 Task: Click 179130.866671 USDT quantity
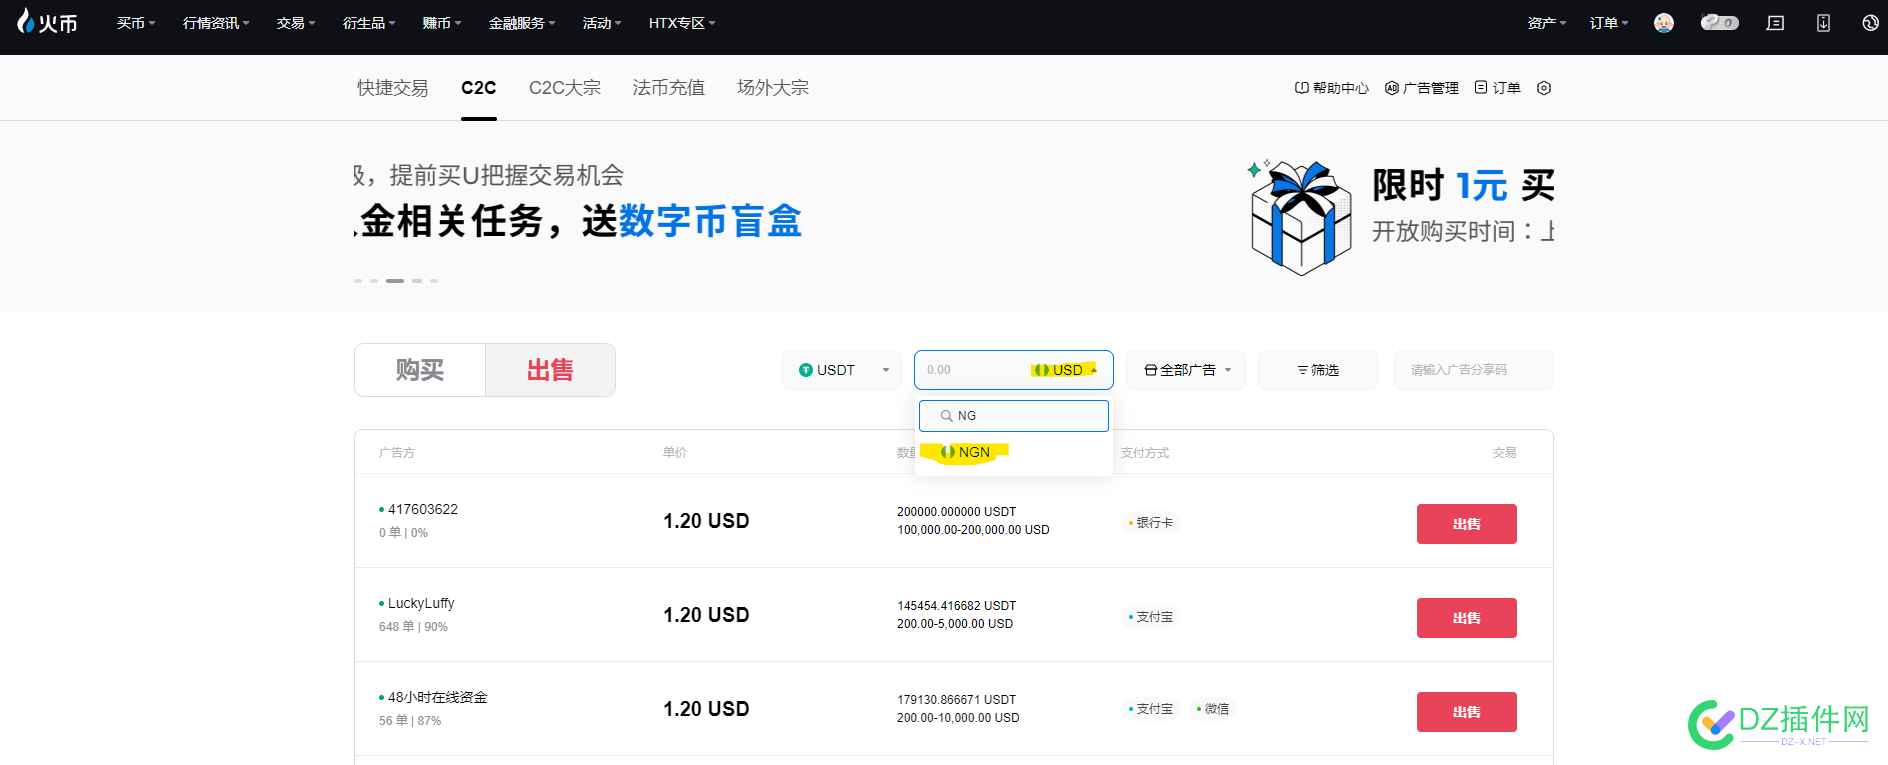[x=956, y=700]
